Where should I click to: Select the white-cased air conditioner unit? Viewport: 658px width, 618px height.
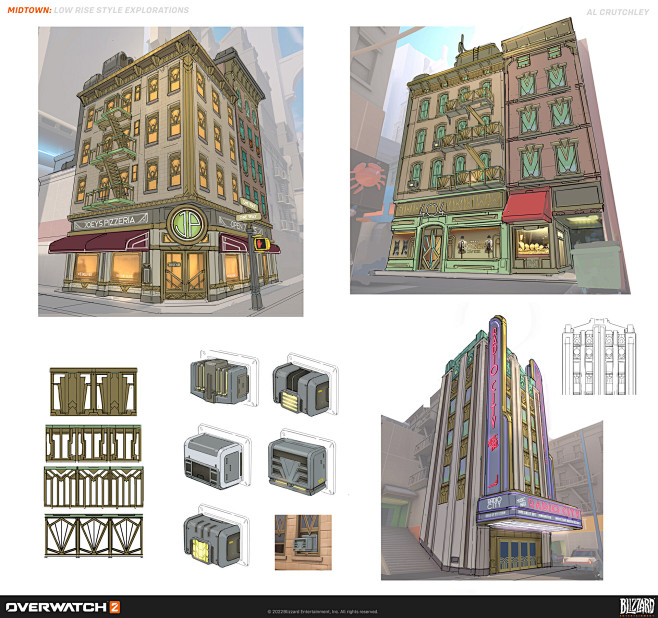[215, 457]
